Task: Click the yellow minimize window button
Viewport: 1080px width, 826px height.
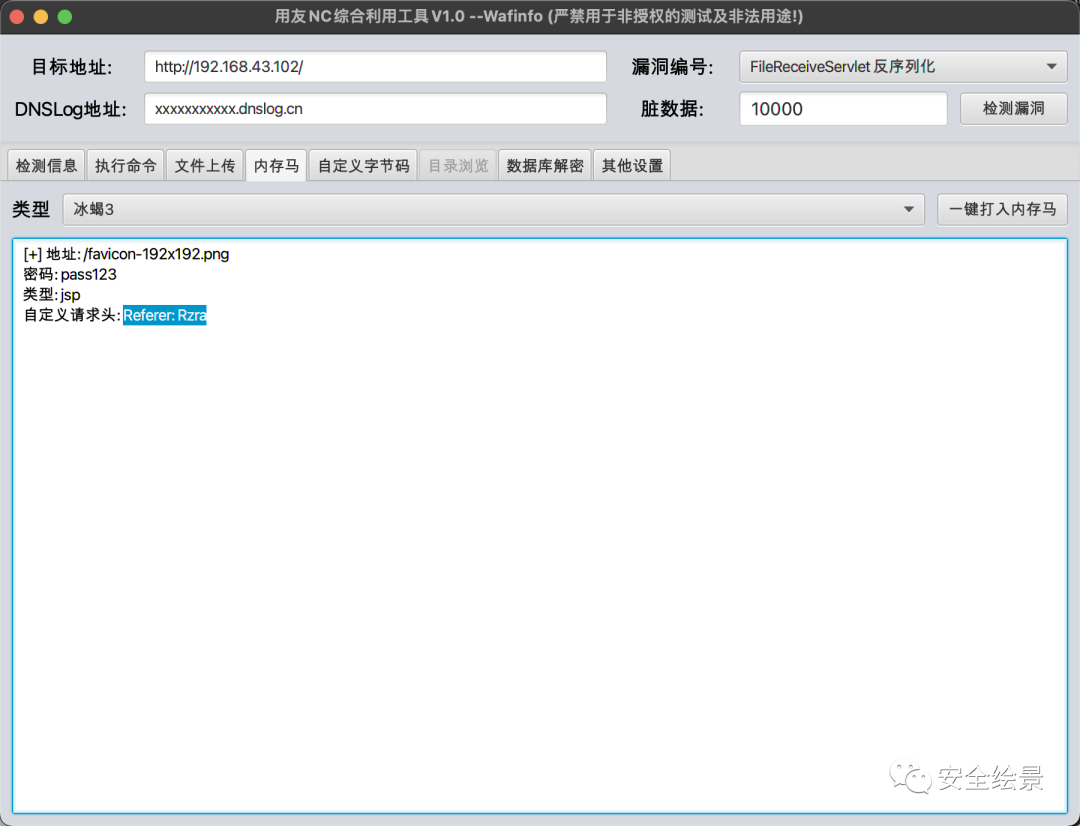Action: 41,17
